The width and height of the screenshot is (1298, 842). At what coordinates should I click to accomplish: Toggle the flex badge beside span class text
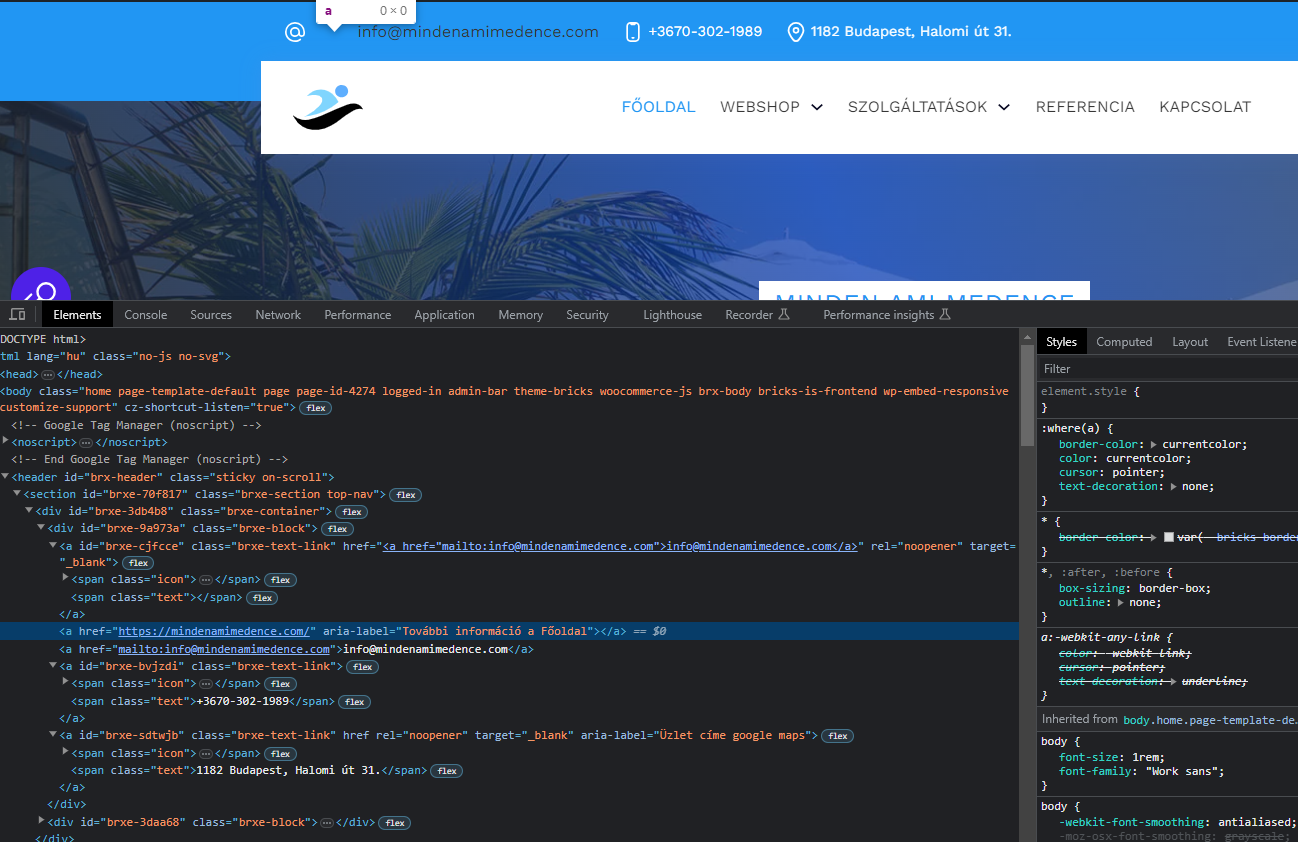tap(261, 597)
